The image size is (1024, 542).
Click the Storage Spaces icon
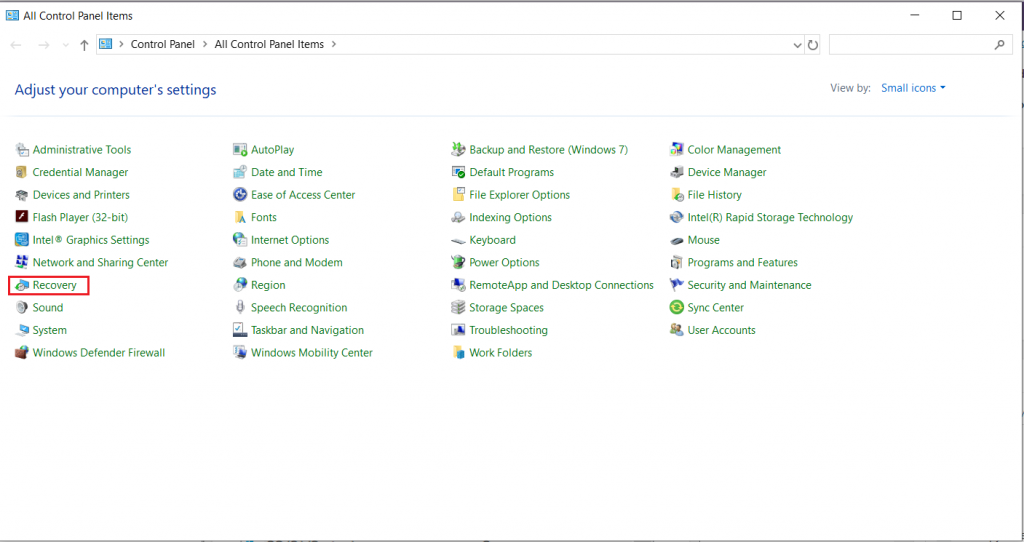(x=458, y=308)
